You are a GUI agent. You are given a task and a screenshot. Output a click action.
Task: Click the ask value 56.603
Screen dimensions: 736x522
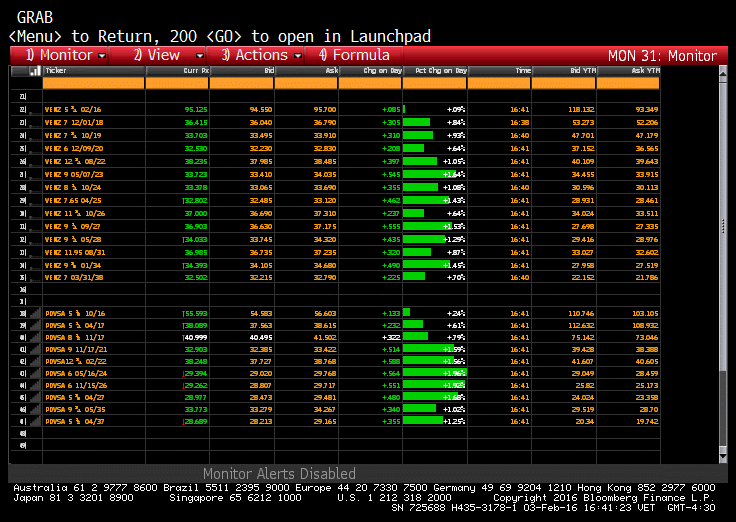[325, 313]
